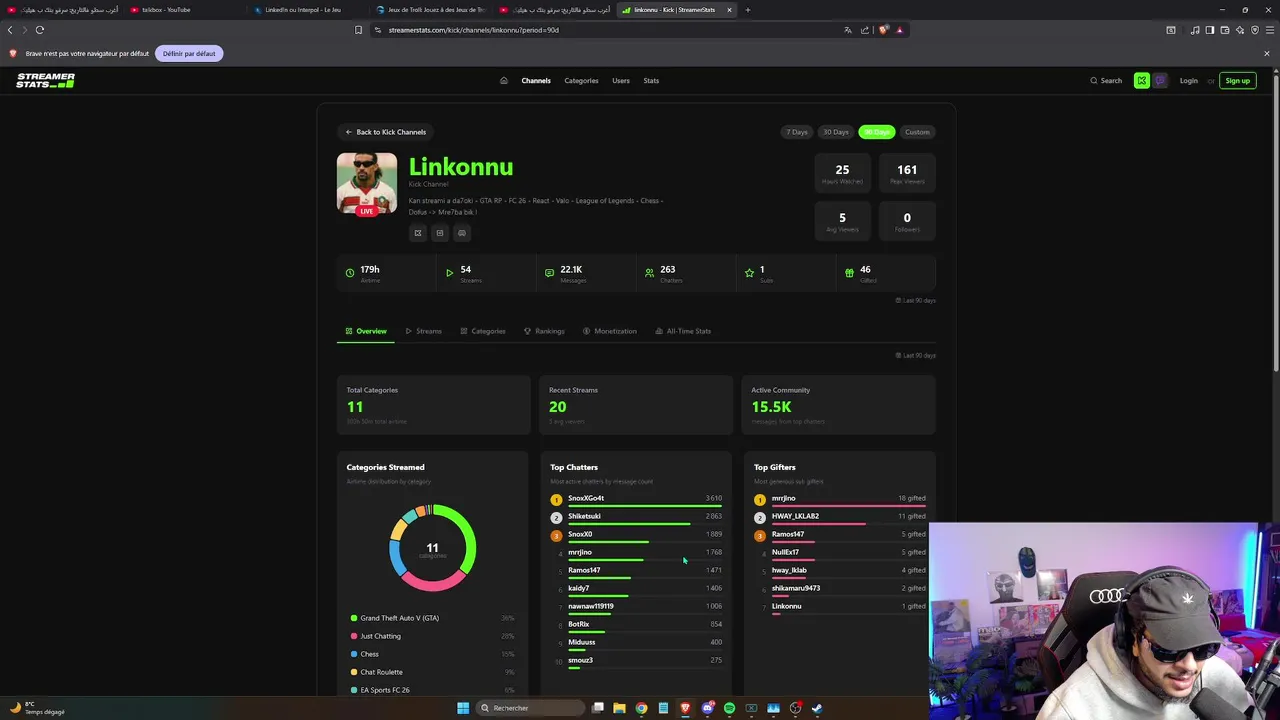The height and width of the screenshot is (720, 1280).
Task: Click the Chatters people icon
Action: 649,272
